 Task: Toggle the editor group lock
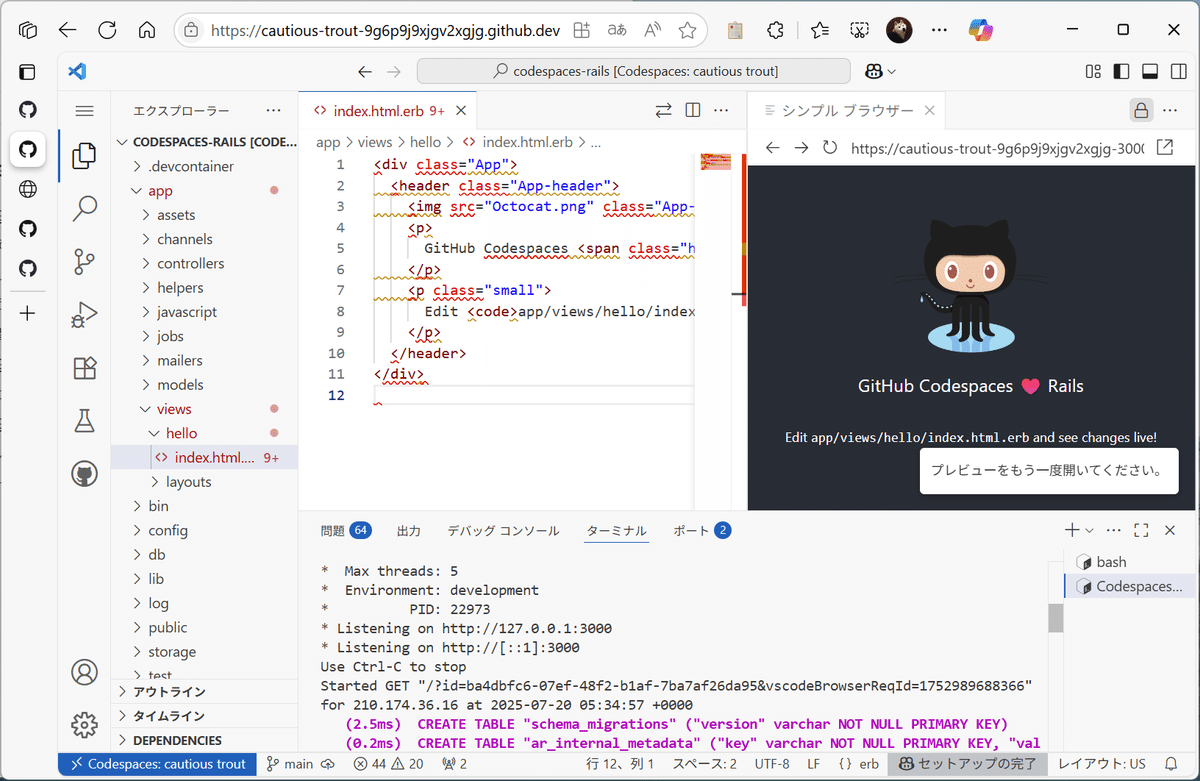coord(1141,111)
